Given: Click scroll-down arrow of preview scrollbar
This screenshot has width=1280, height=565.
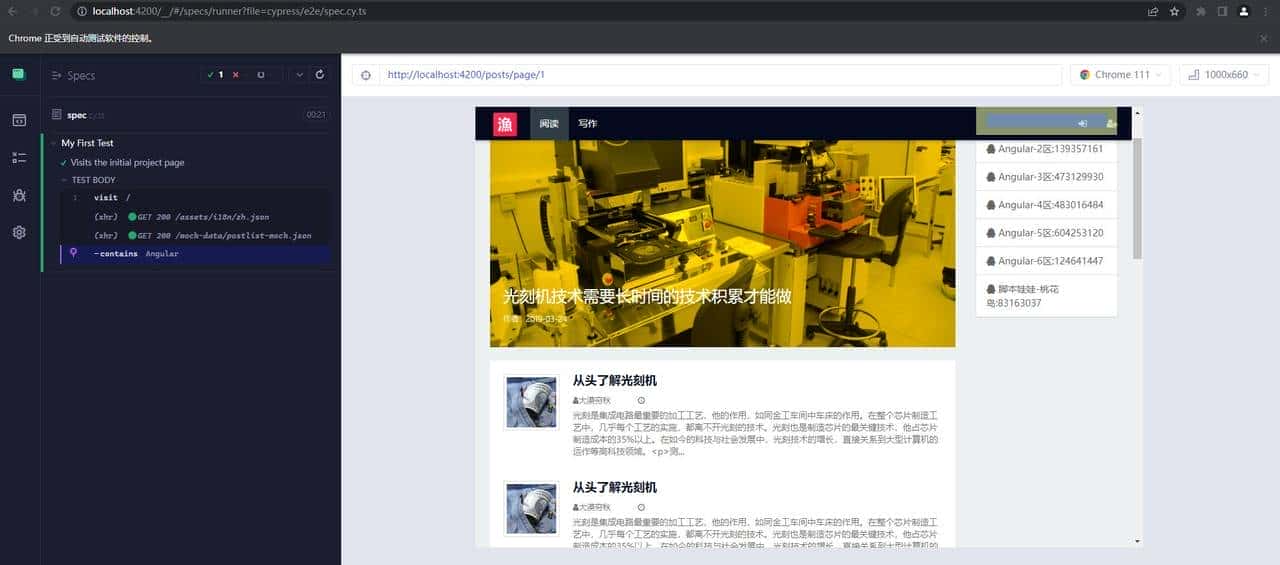Looking at the screenshot, I should click(1137, 541).
